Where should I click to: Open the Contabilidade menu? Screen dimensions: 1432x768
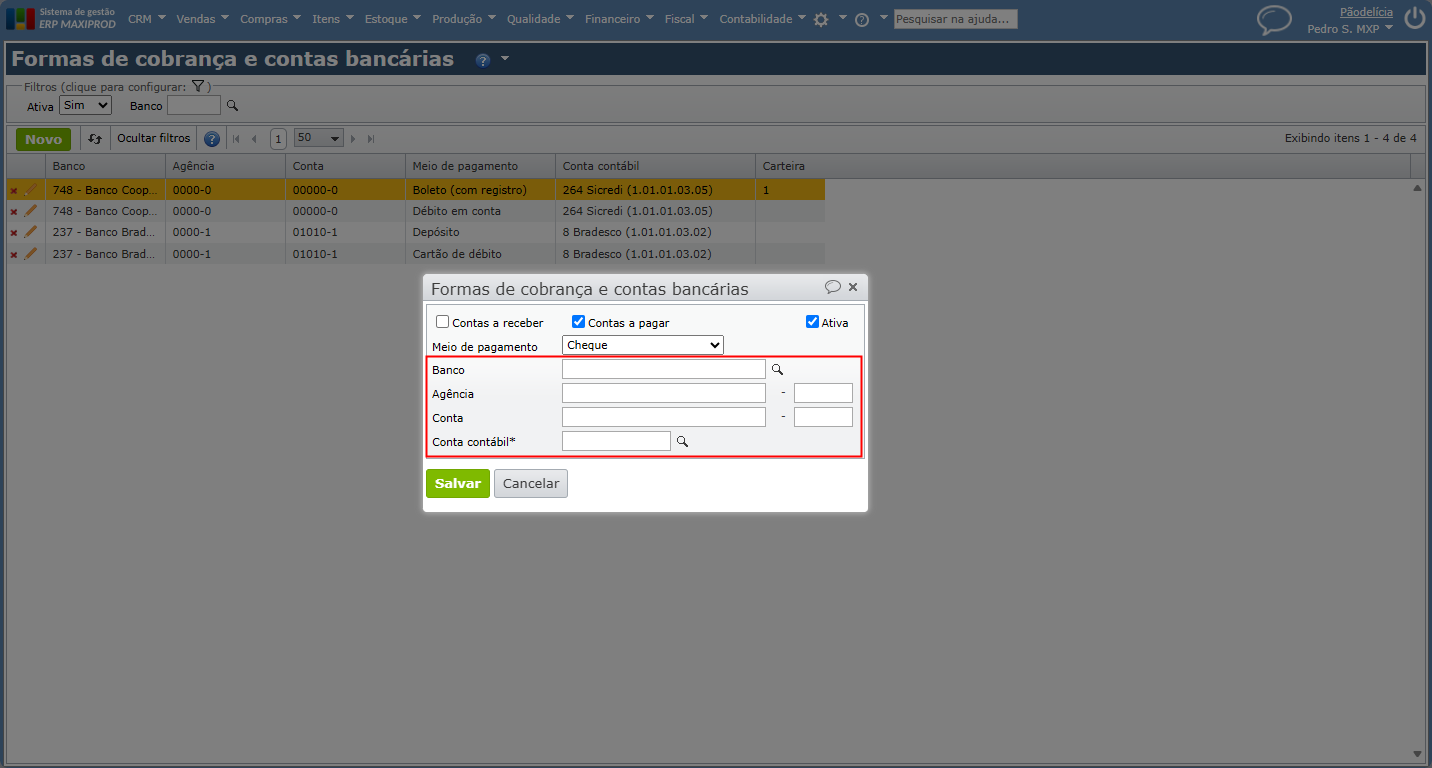763,19
